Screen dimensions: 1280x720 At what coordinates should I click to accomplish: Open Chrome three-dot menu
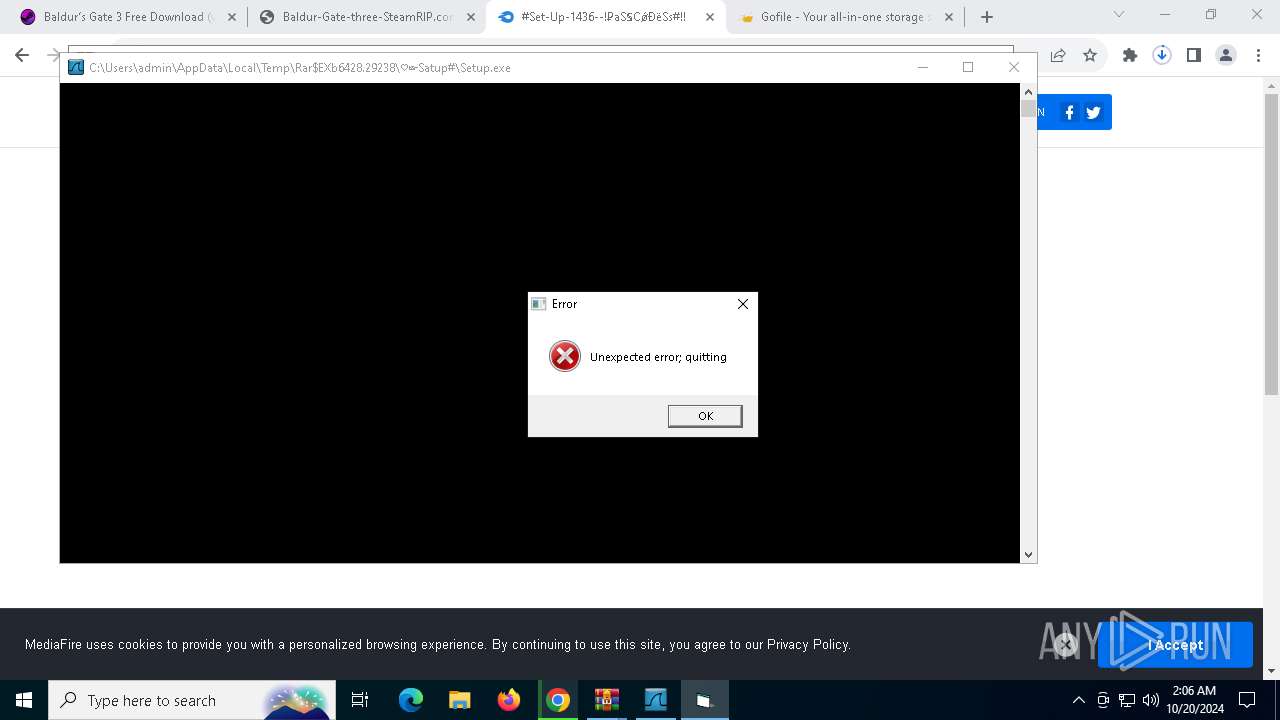[1258, 56]
